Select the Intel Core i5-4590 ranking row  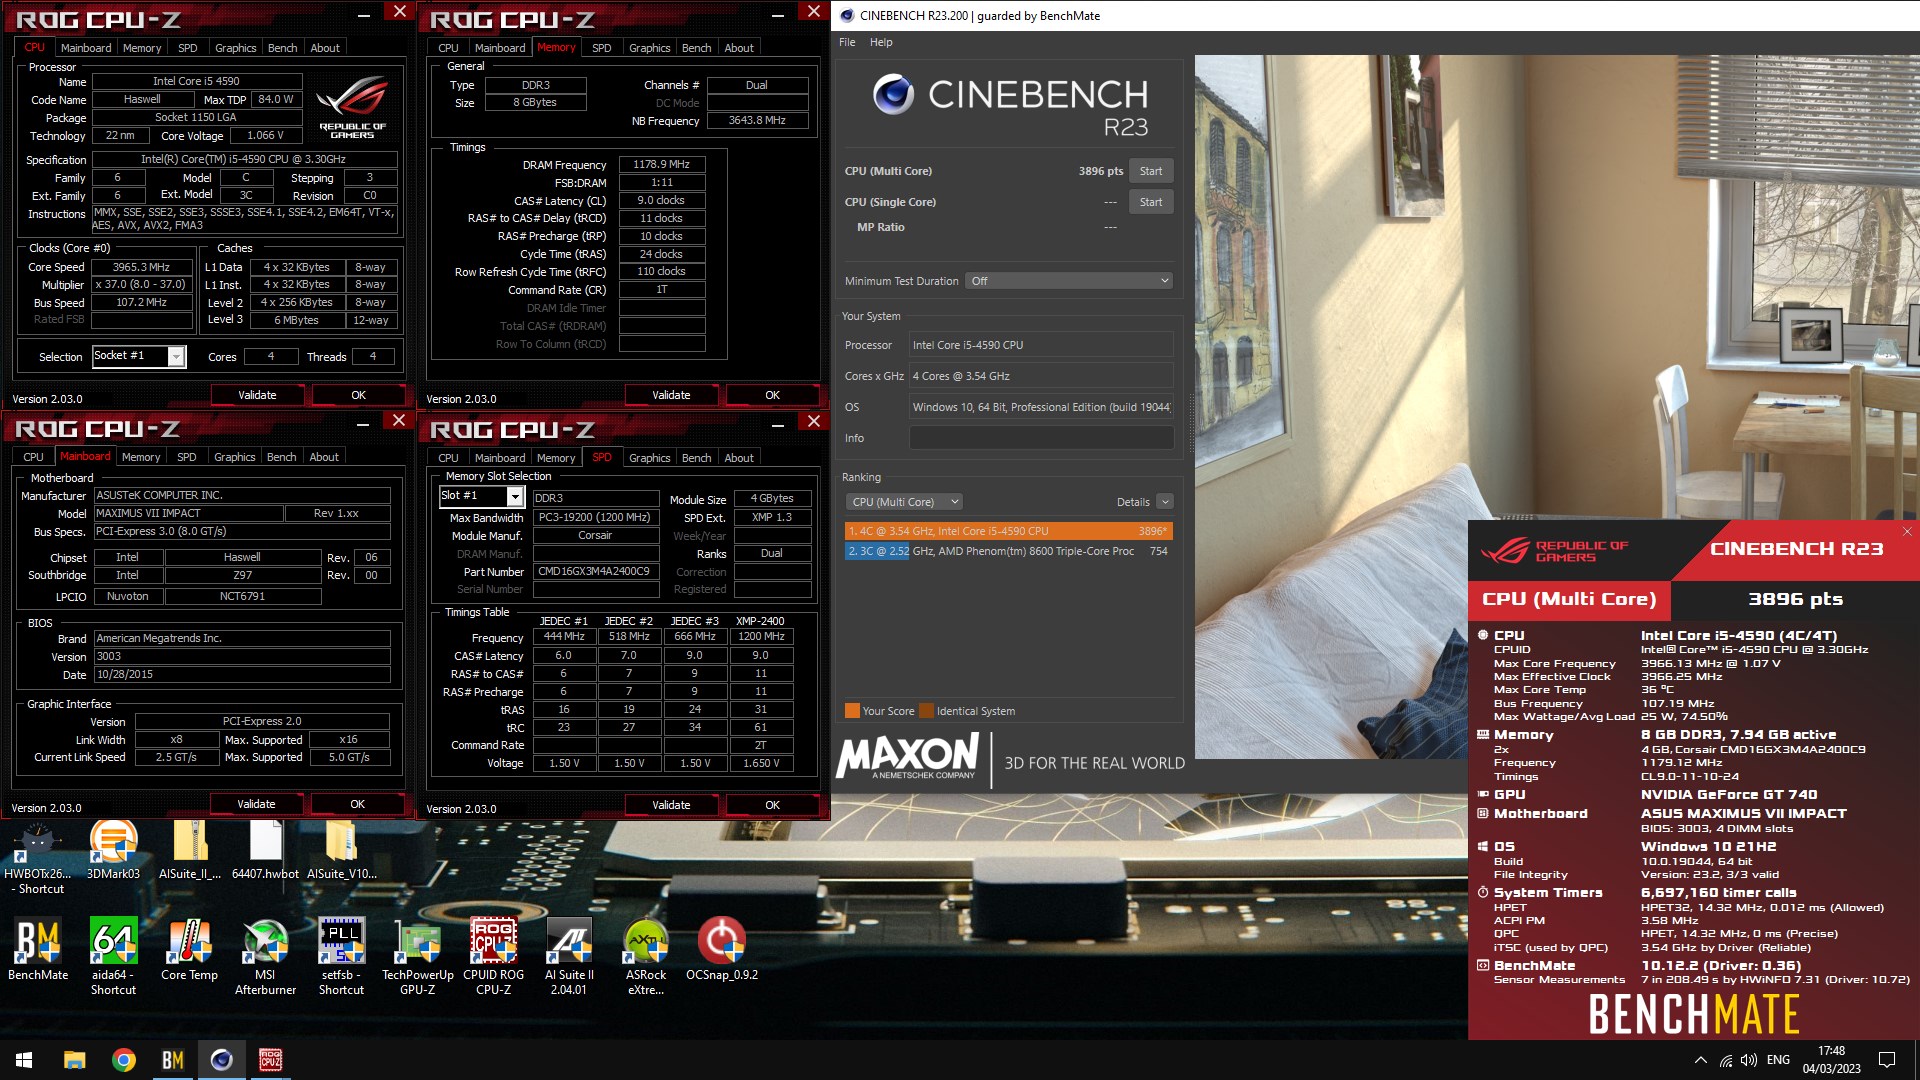pyautogui.click(x=1008, y=531)
